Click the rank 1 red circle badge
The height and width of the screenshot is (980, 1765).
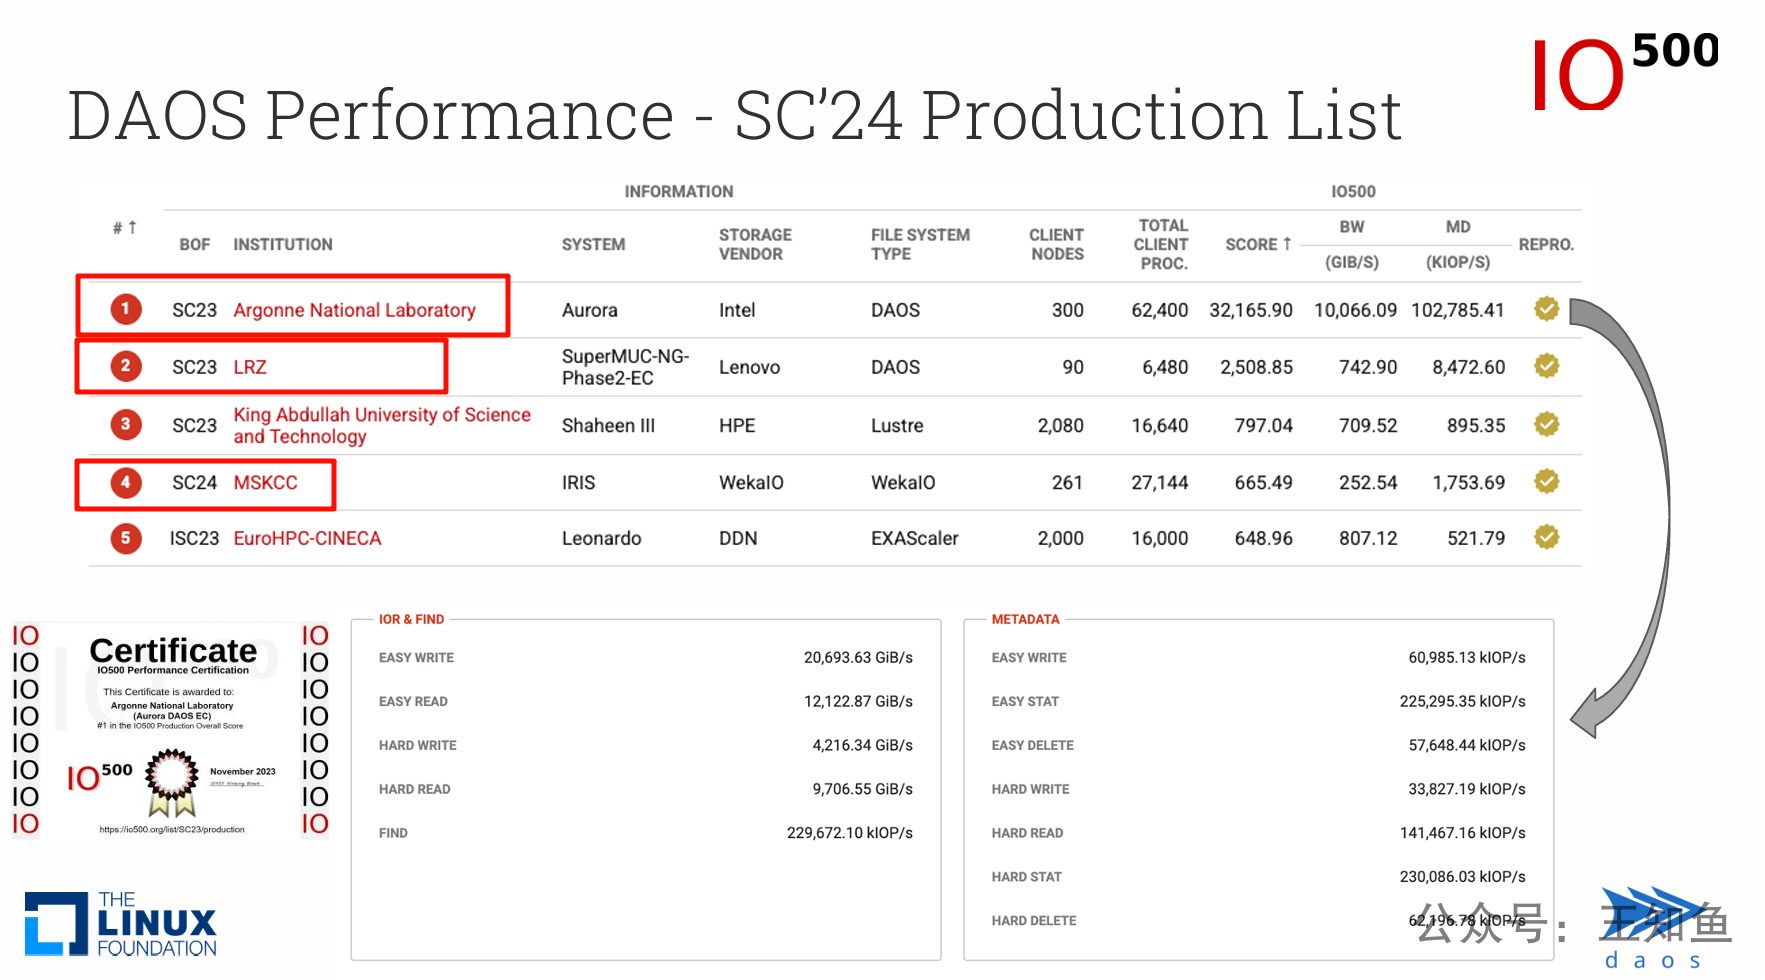[x=125, y=309]
